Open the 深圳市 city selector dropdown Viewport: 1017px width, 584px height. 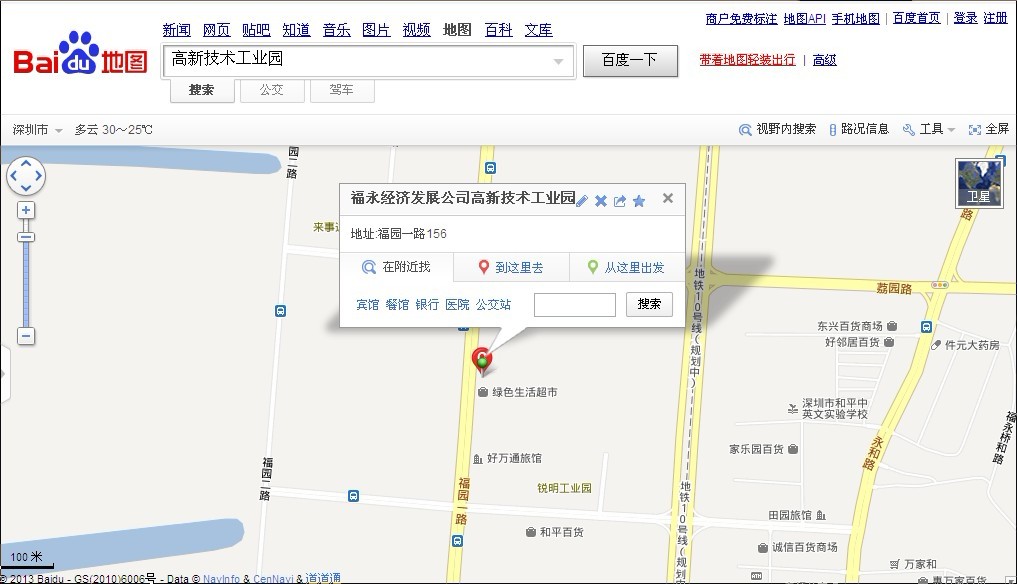(x=38, y=130)
